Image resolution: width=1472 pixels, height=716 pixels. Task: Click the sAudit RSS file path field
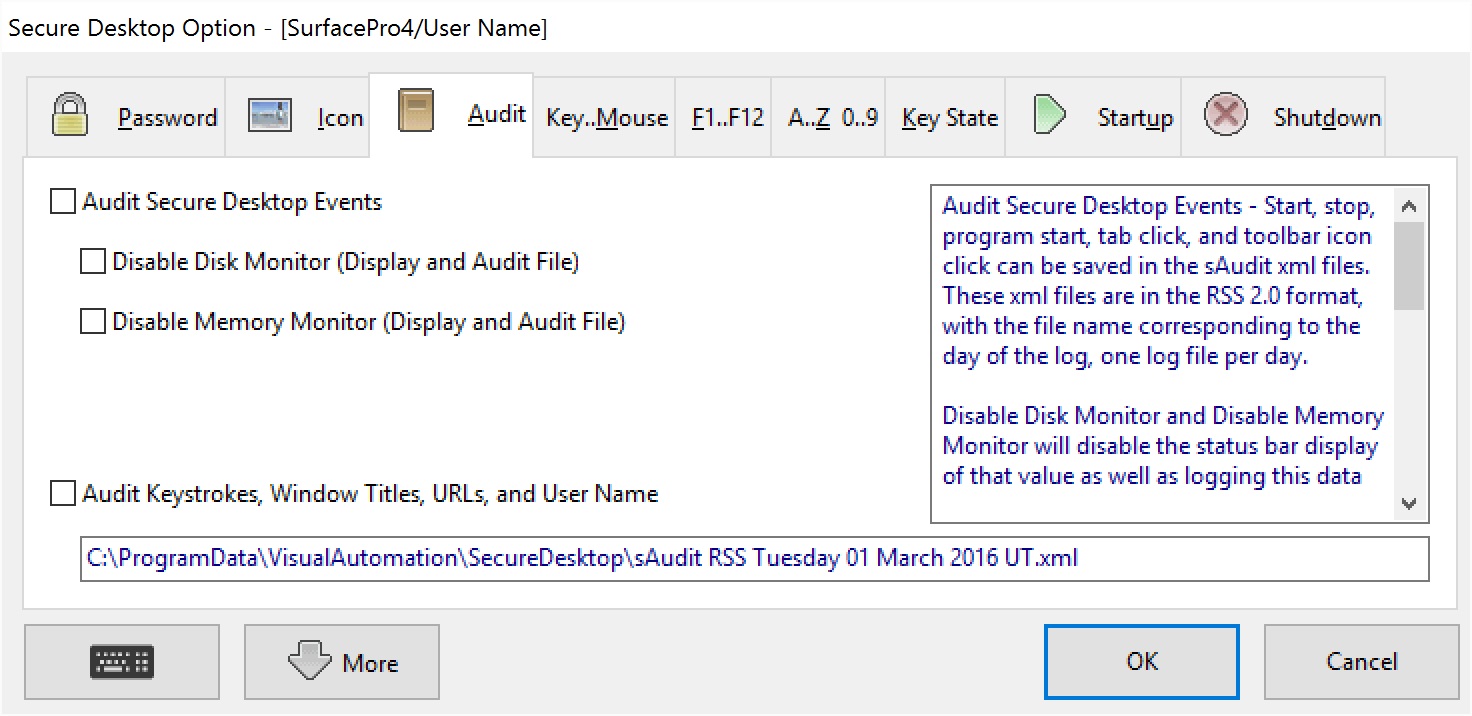(x=754, y=559)
